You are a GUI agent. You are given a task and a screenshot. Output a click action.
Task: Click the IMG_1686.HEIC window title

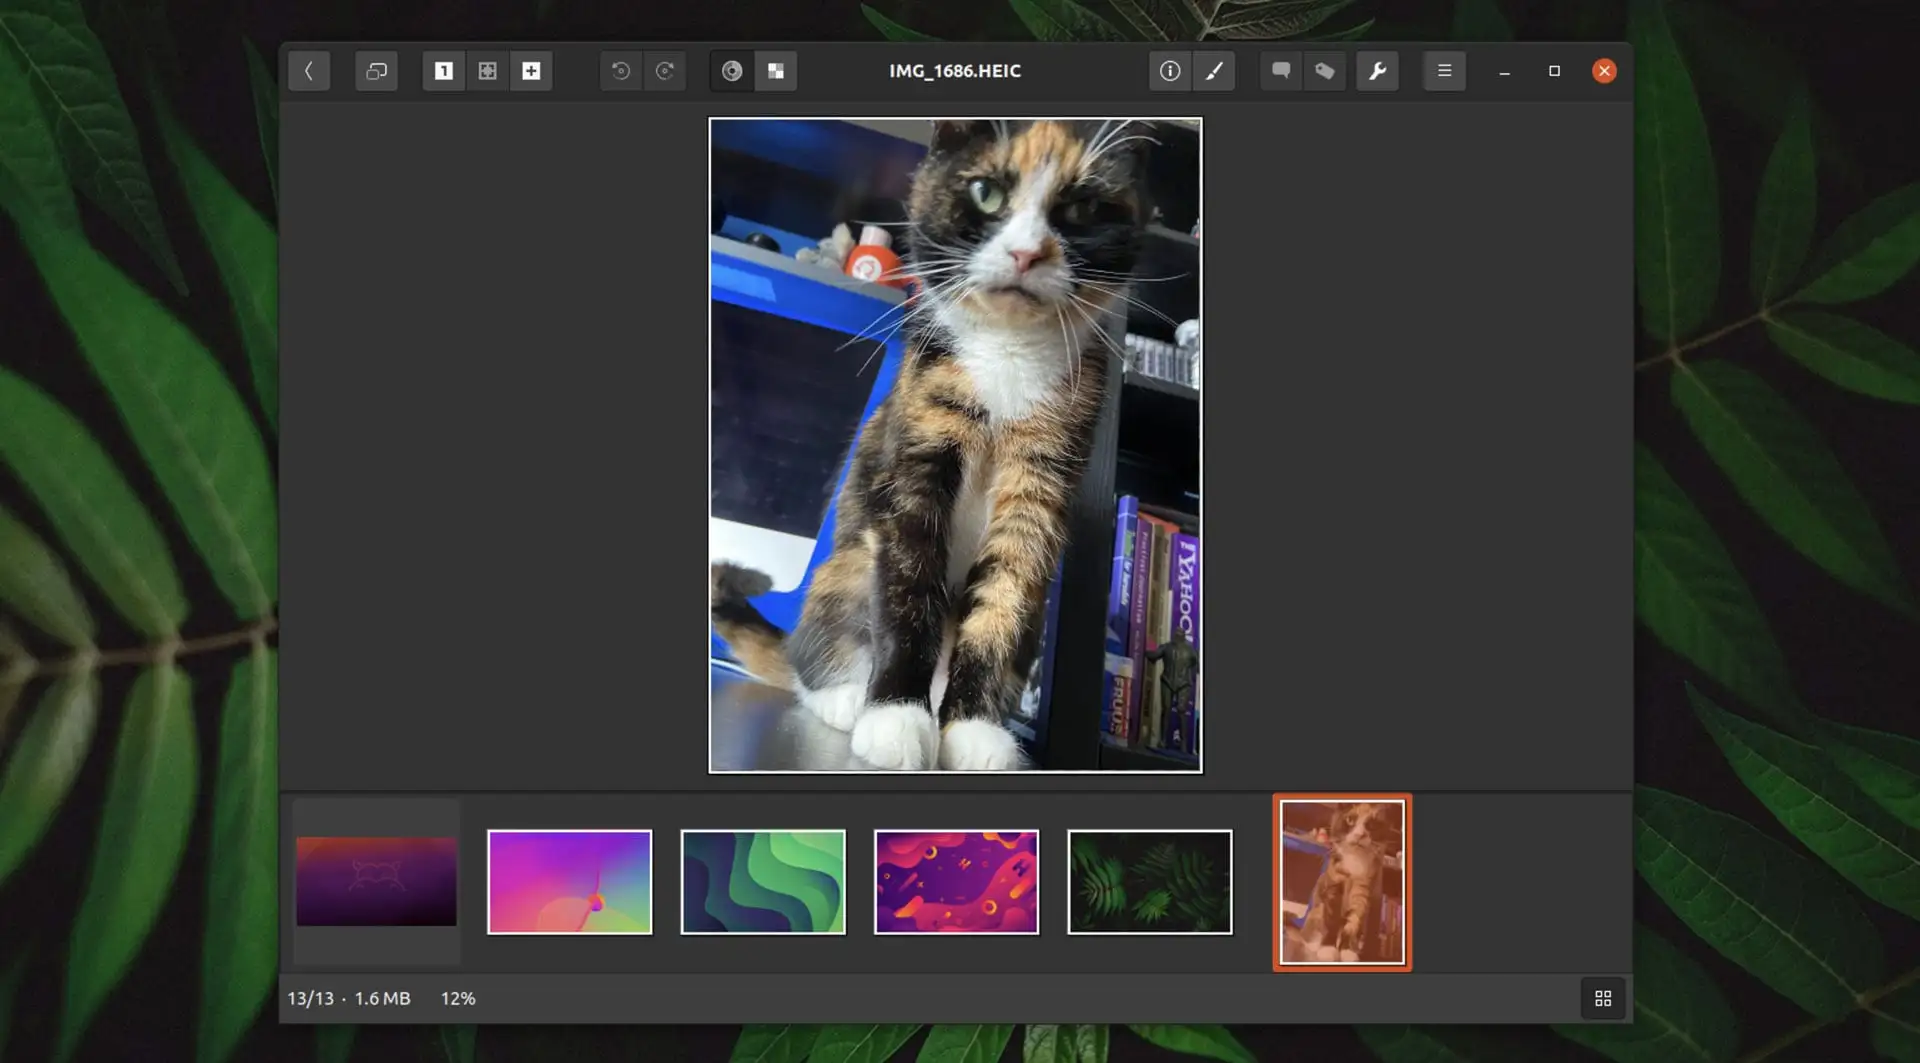[x=955, y=71]
